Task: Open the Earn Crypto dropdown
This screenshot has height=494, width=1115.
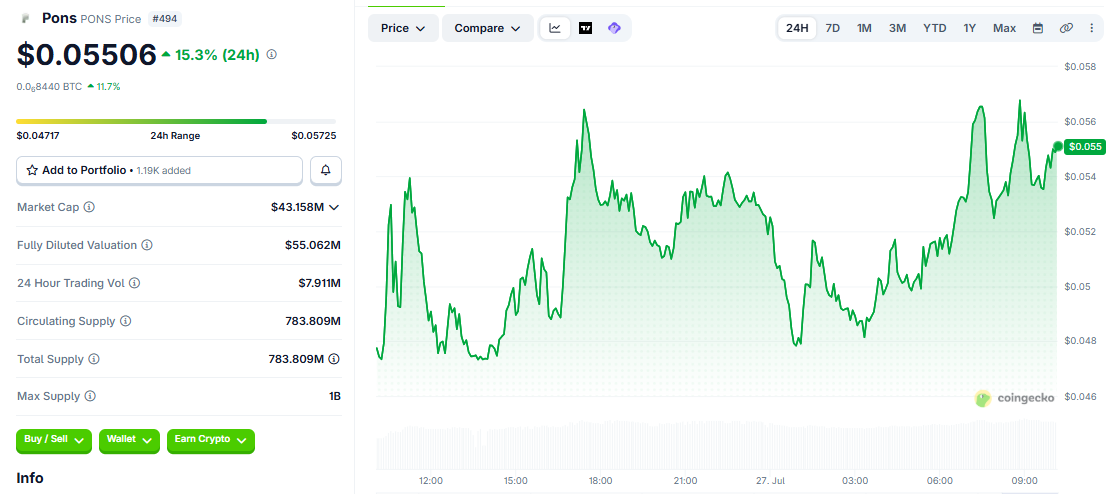Action: (210, 440)
